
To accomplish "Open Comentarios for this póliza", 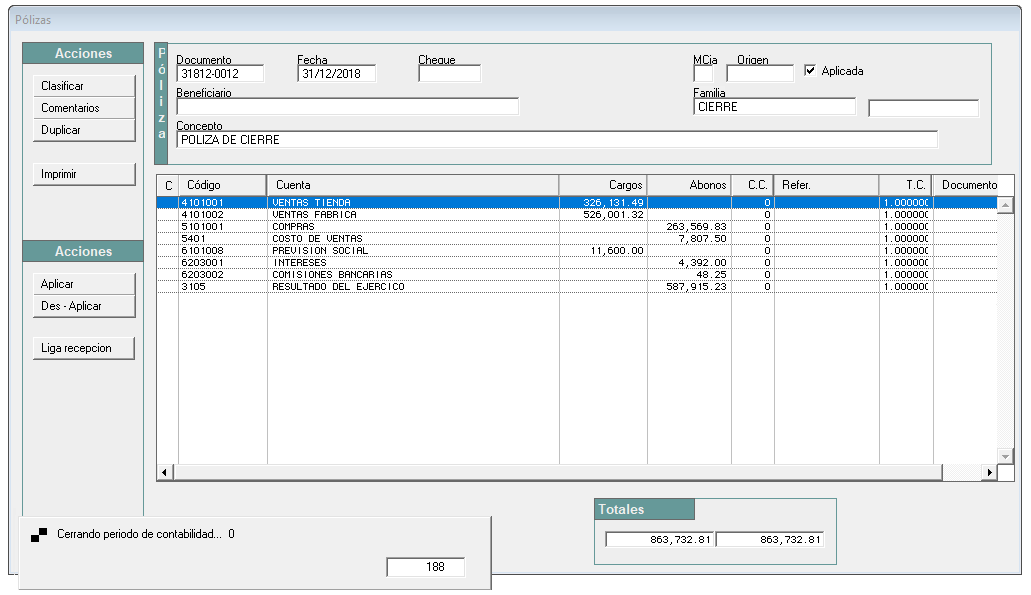I will tap(84, 108).
